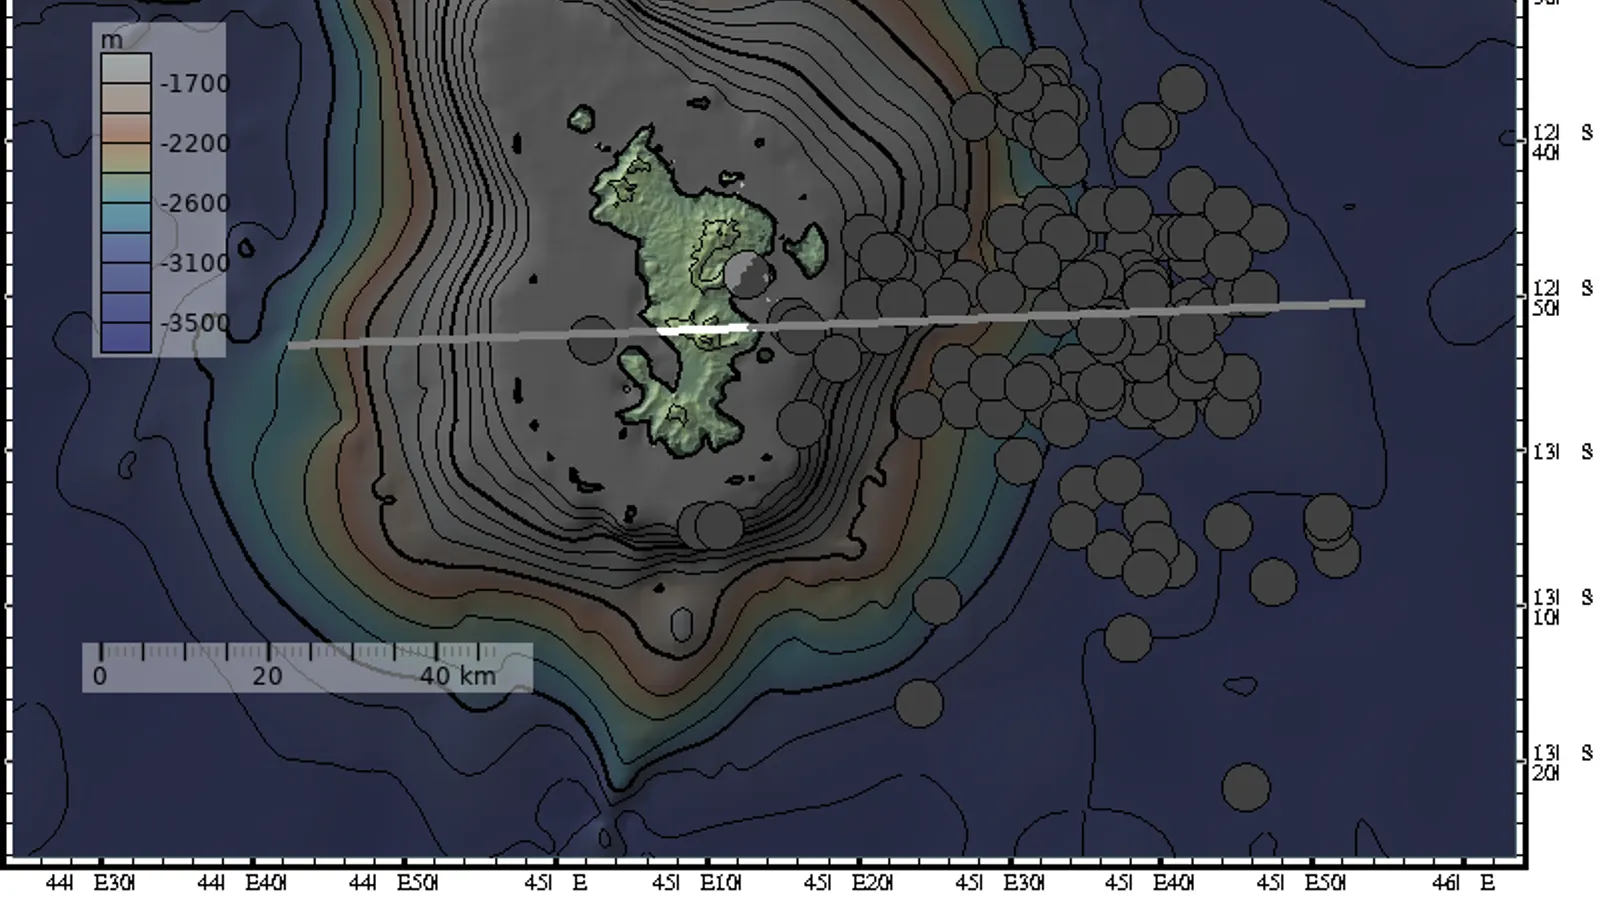This screenshot has height=900, width=1600.
Task: Click the "40 km" scale bar label
Action: coord(458,676)
